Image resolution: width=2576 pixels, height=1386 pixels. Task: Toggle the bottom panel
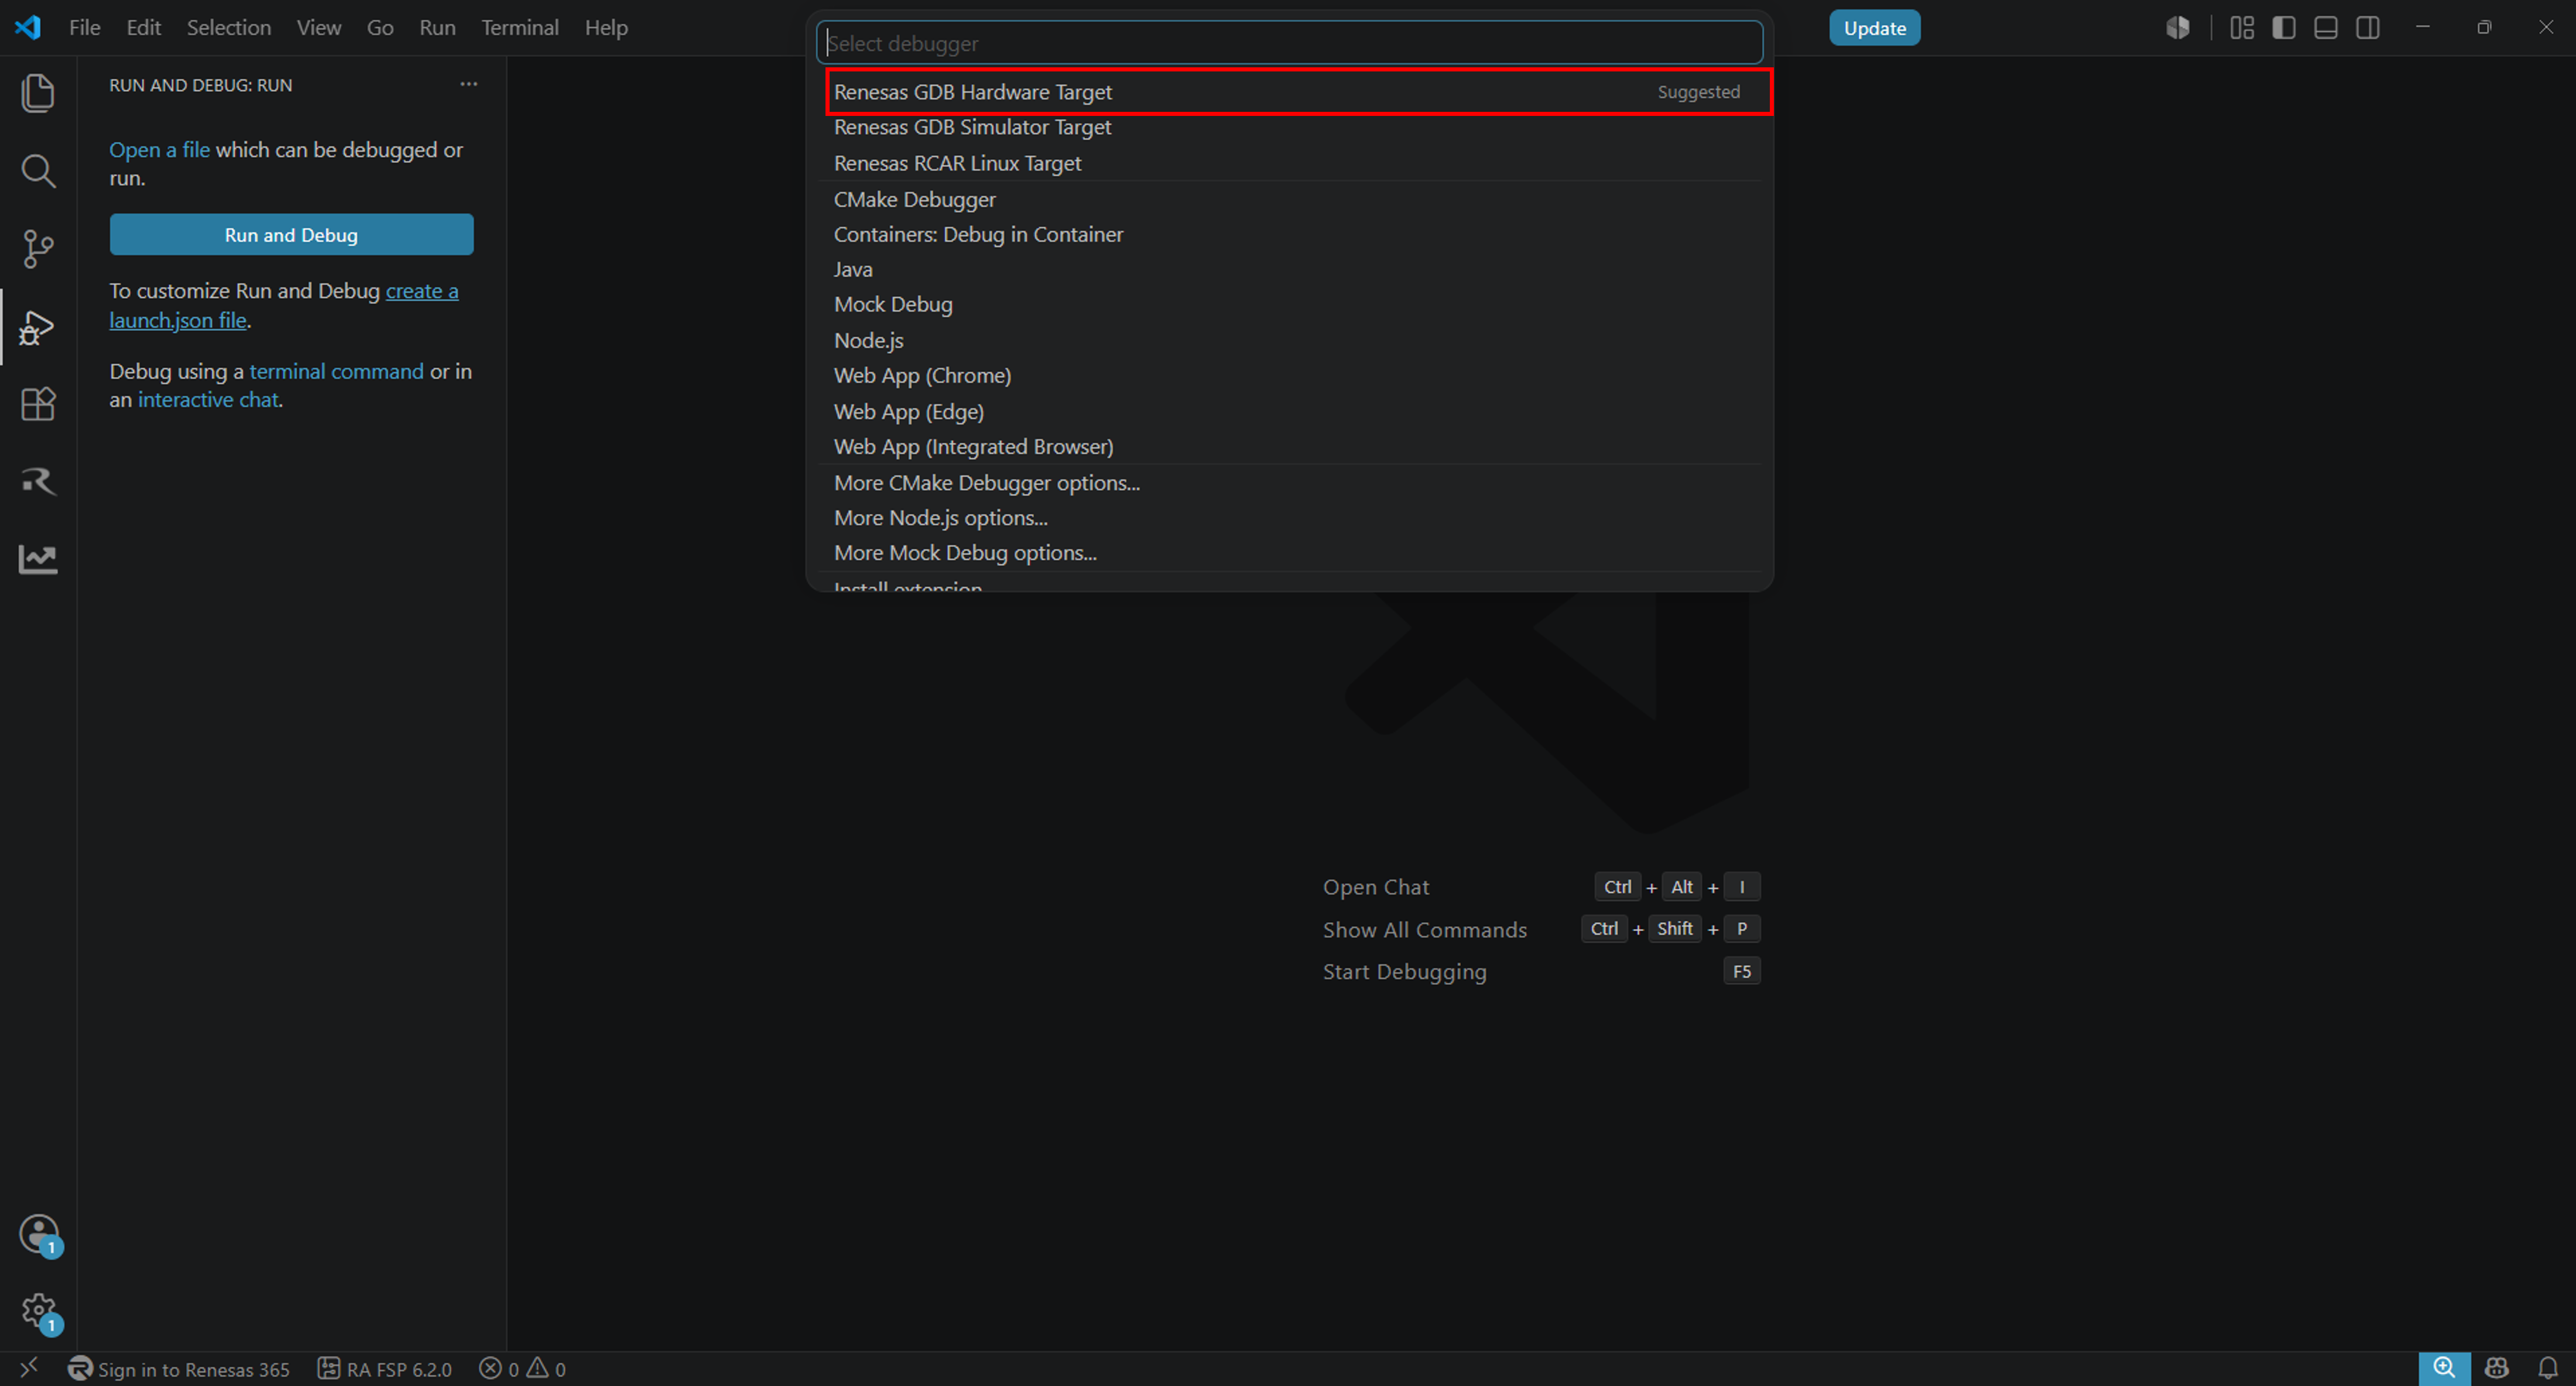tap(2326, 28)
